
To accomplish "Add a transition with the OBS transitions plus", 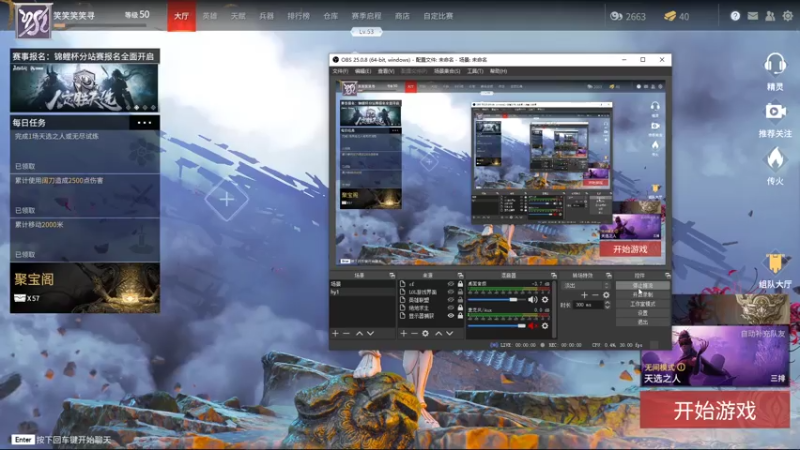I will 584,295.
